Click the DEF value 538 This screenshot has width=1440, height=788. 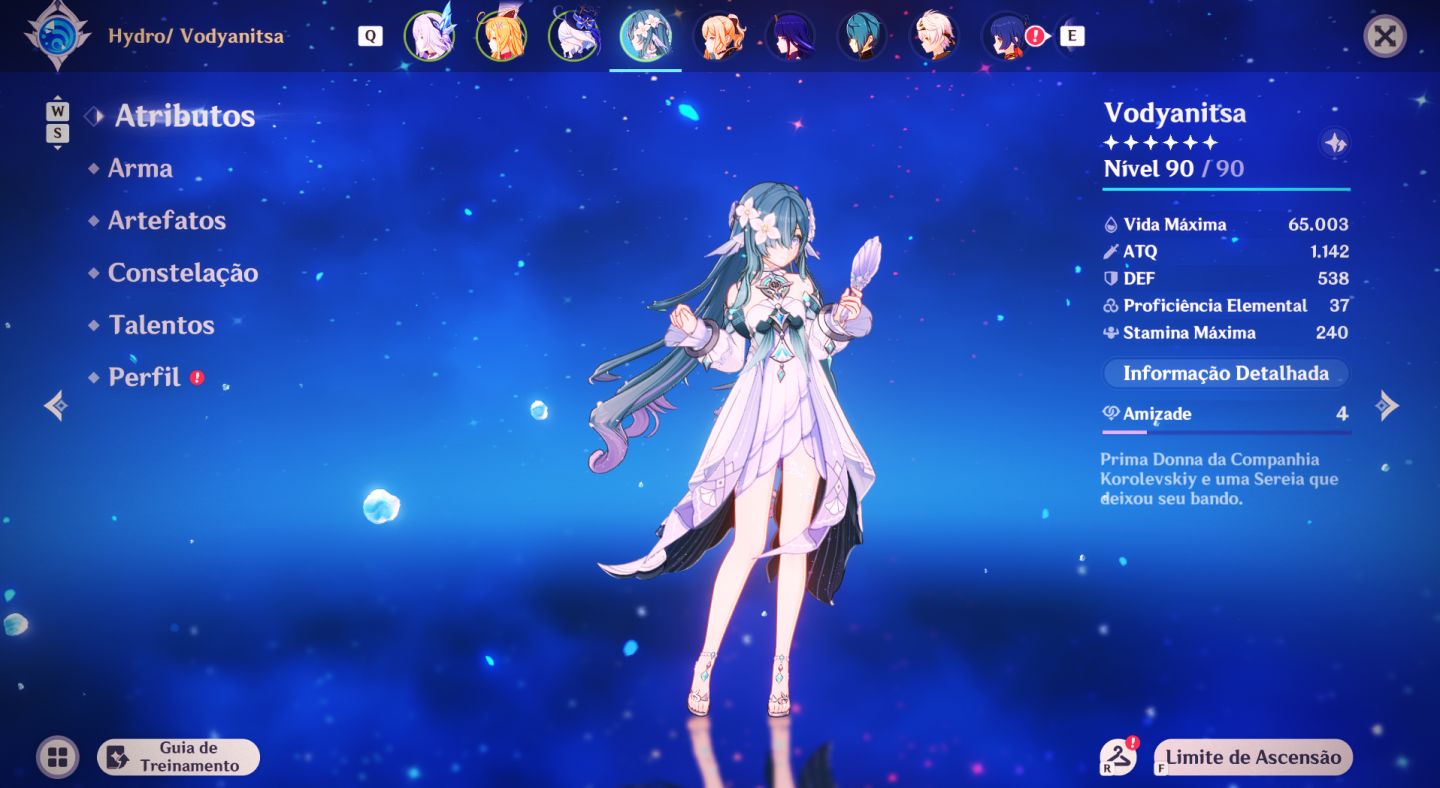pyautogui.click(x=1333, y=278)
